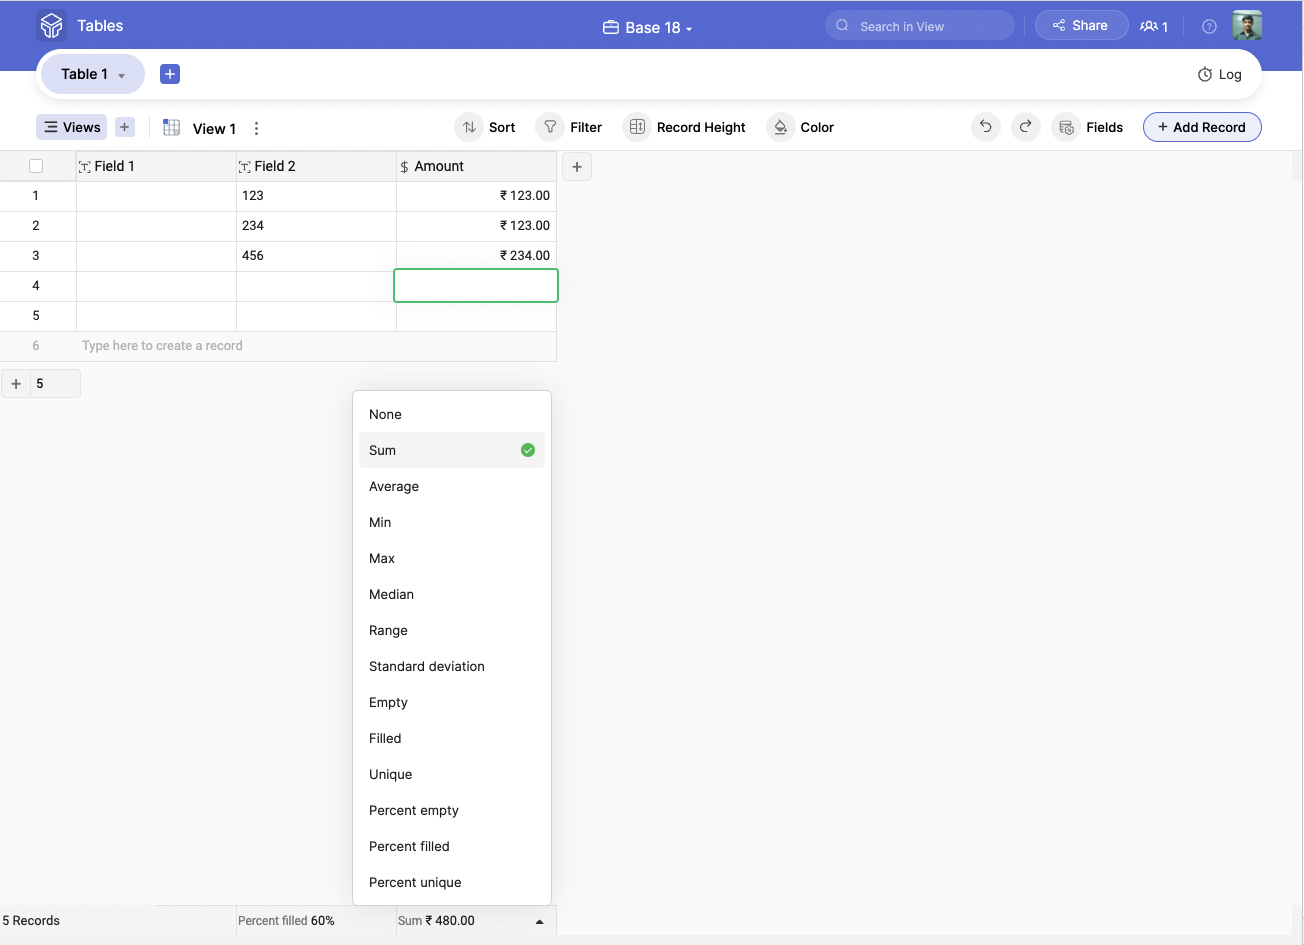The height and width of the screenshot is (945, 1304).
Task: Choose Filled in the summary menu
Action: (452, 738)
